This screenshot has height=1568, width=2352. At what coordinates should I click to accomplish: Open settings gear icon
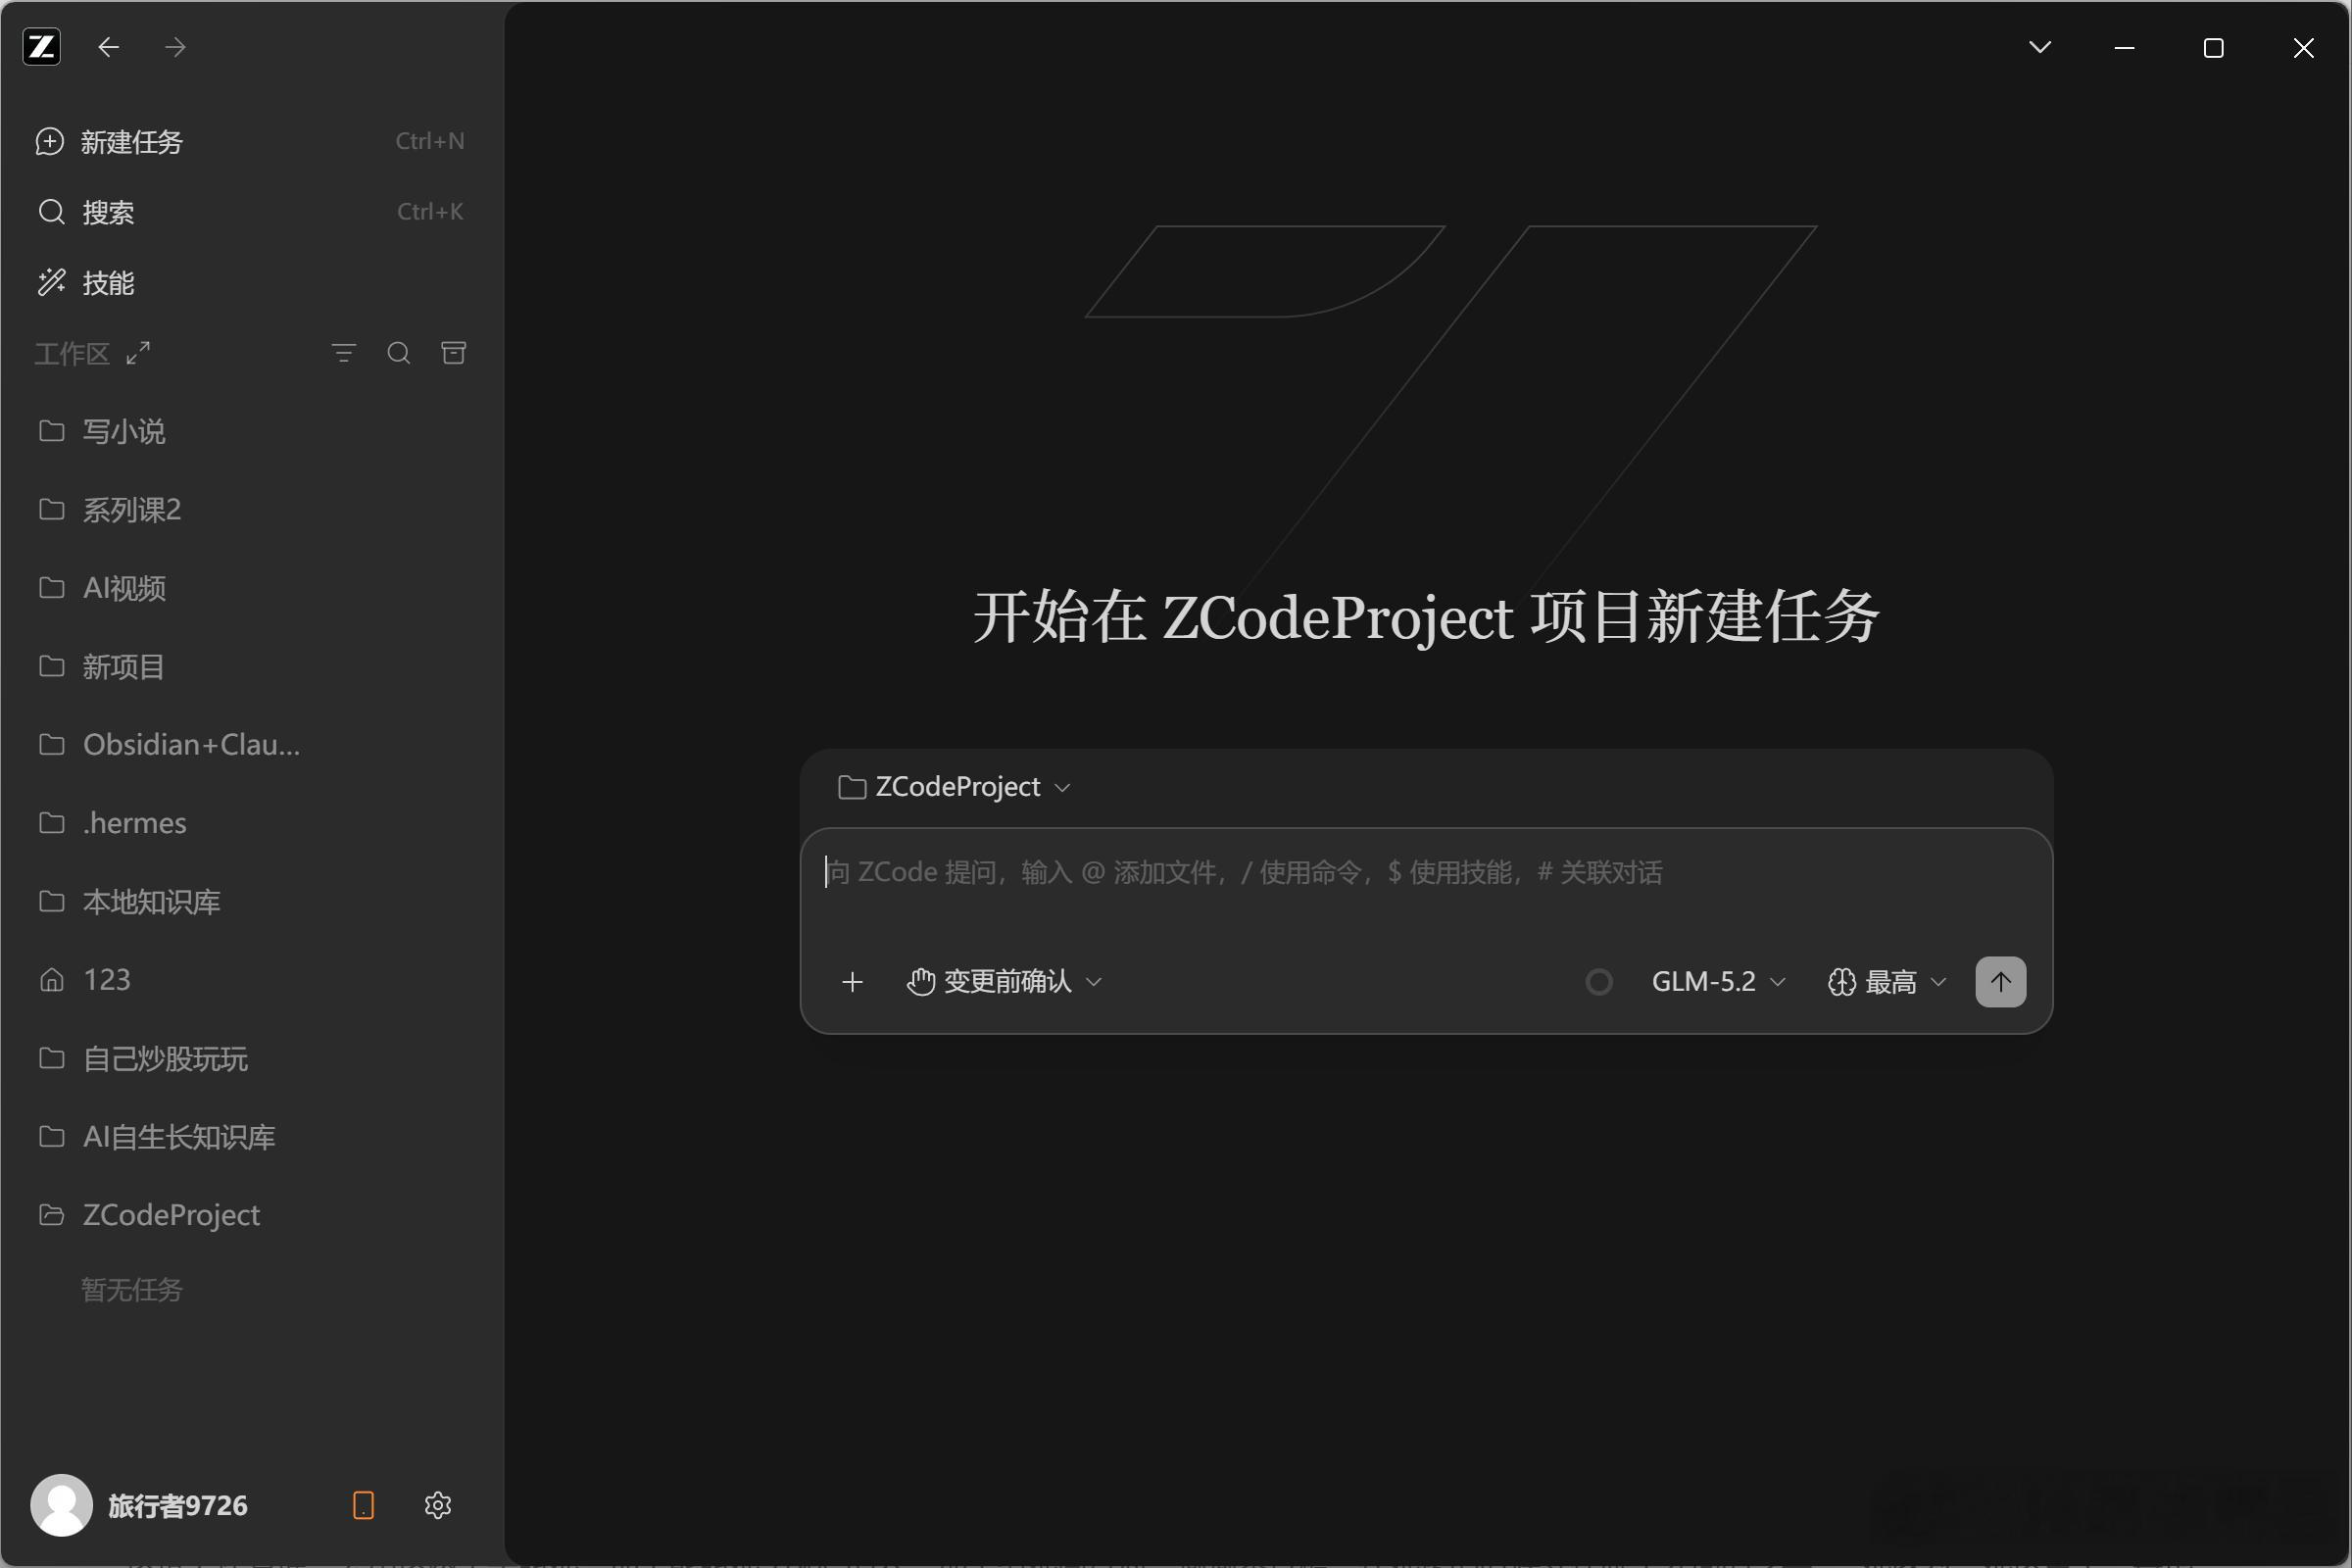click(438, 1505)
